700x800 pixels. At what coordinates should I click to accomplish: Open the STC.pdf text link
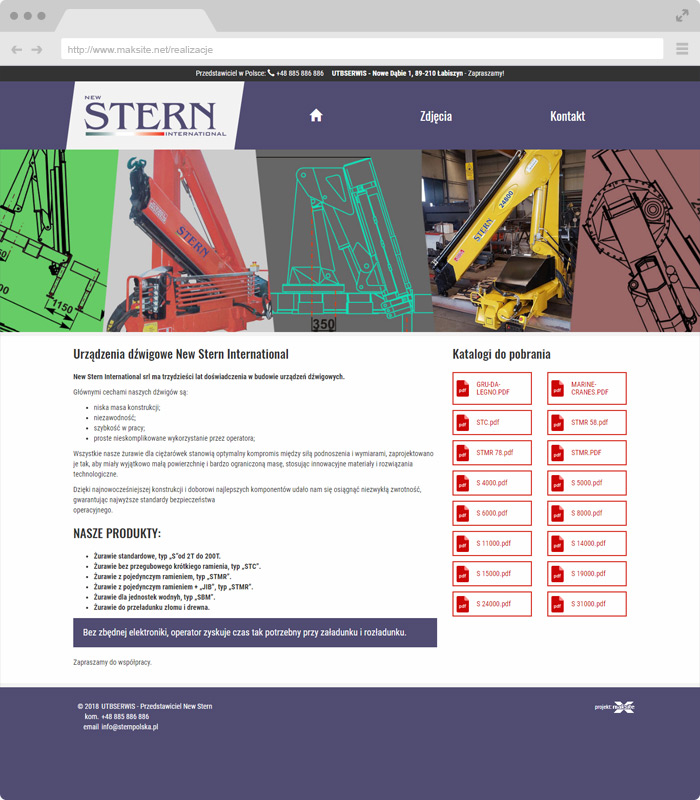488,422
